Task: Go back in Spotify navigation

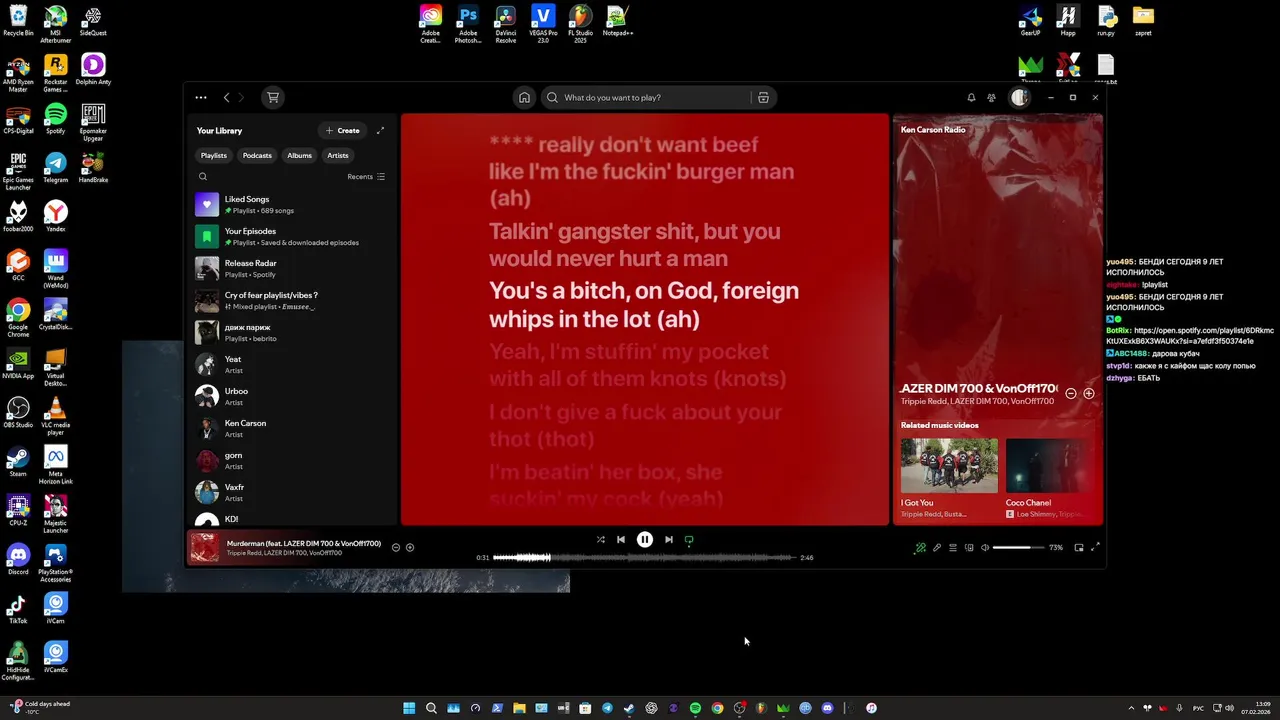Action: [x=227, y=98]
